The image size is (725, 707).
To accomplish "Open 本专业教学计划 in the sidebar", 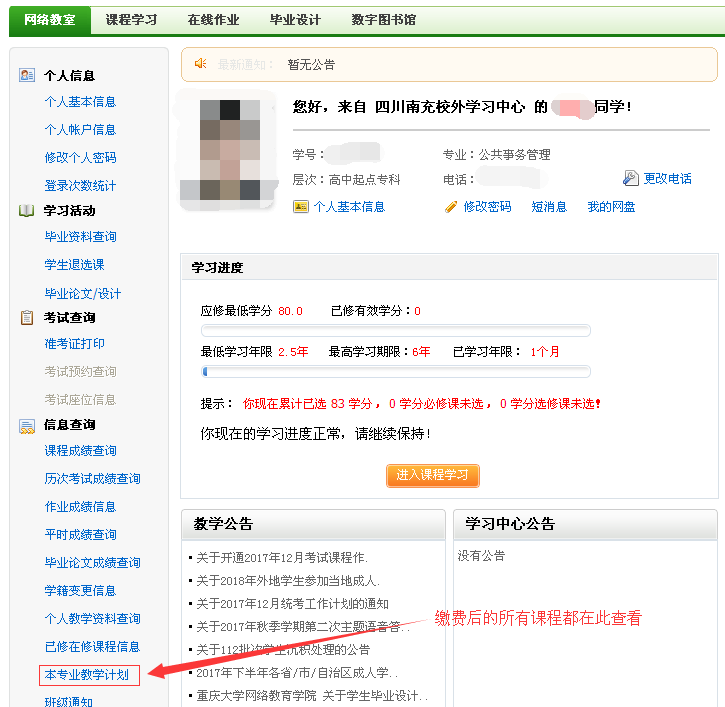I will (86, 675).
